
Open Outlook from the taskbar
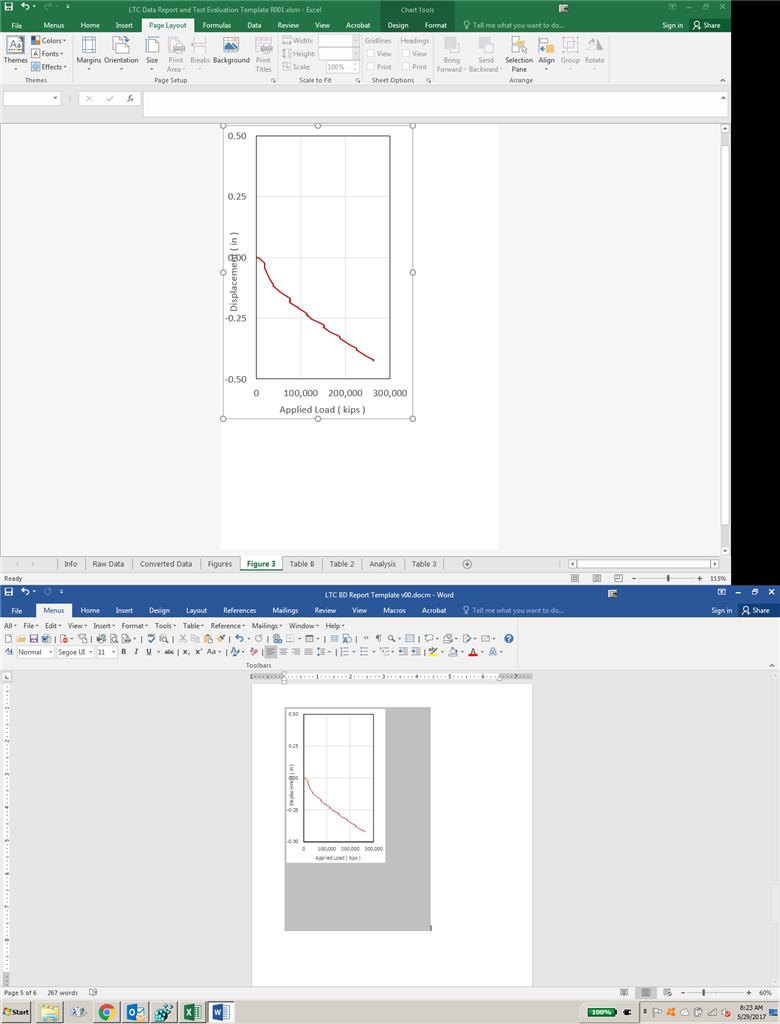pyautogui.click(x=136, y=1012)
